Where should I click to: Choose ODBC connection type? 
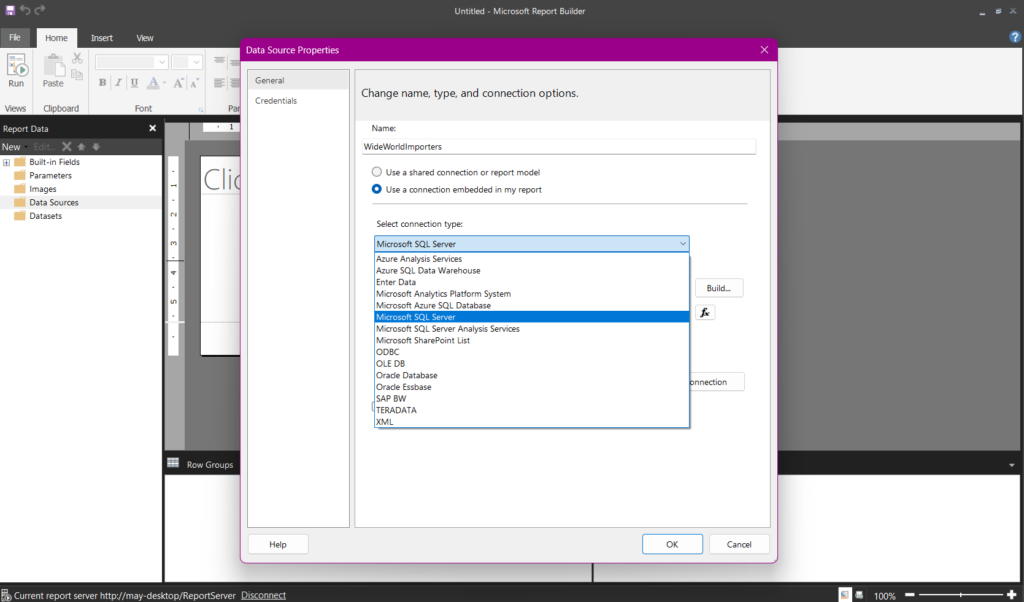pyautogui.click(x=532, y=352)
